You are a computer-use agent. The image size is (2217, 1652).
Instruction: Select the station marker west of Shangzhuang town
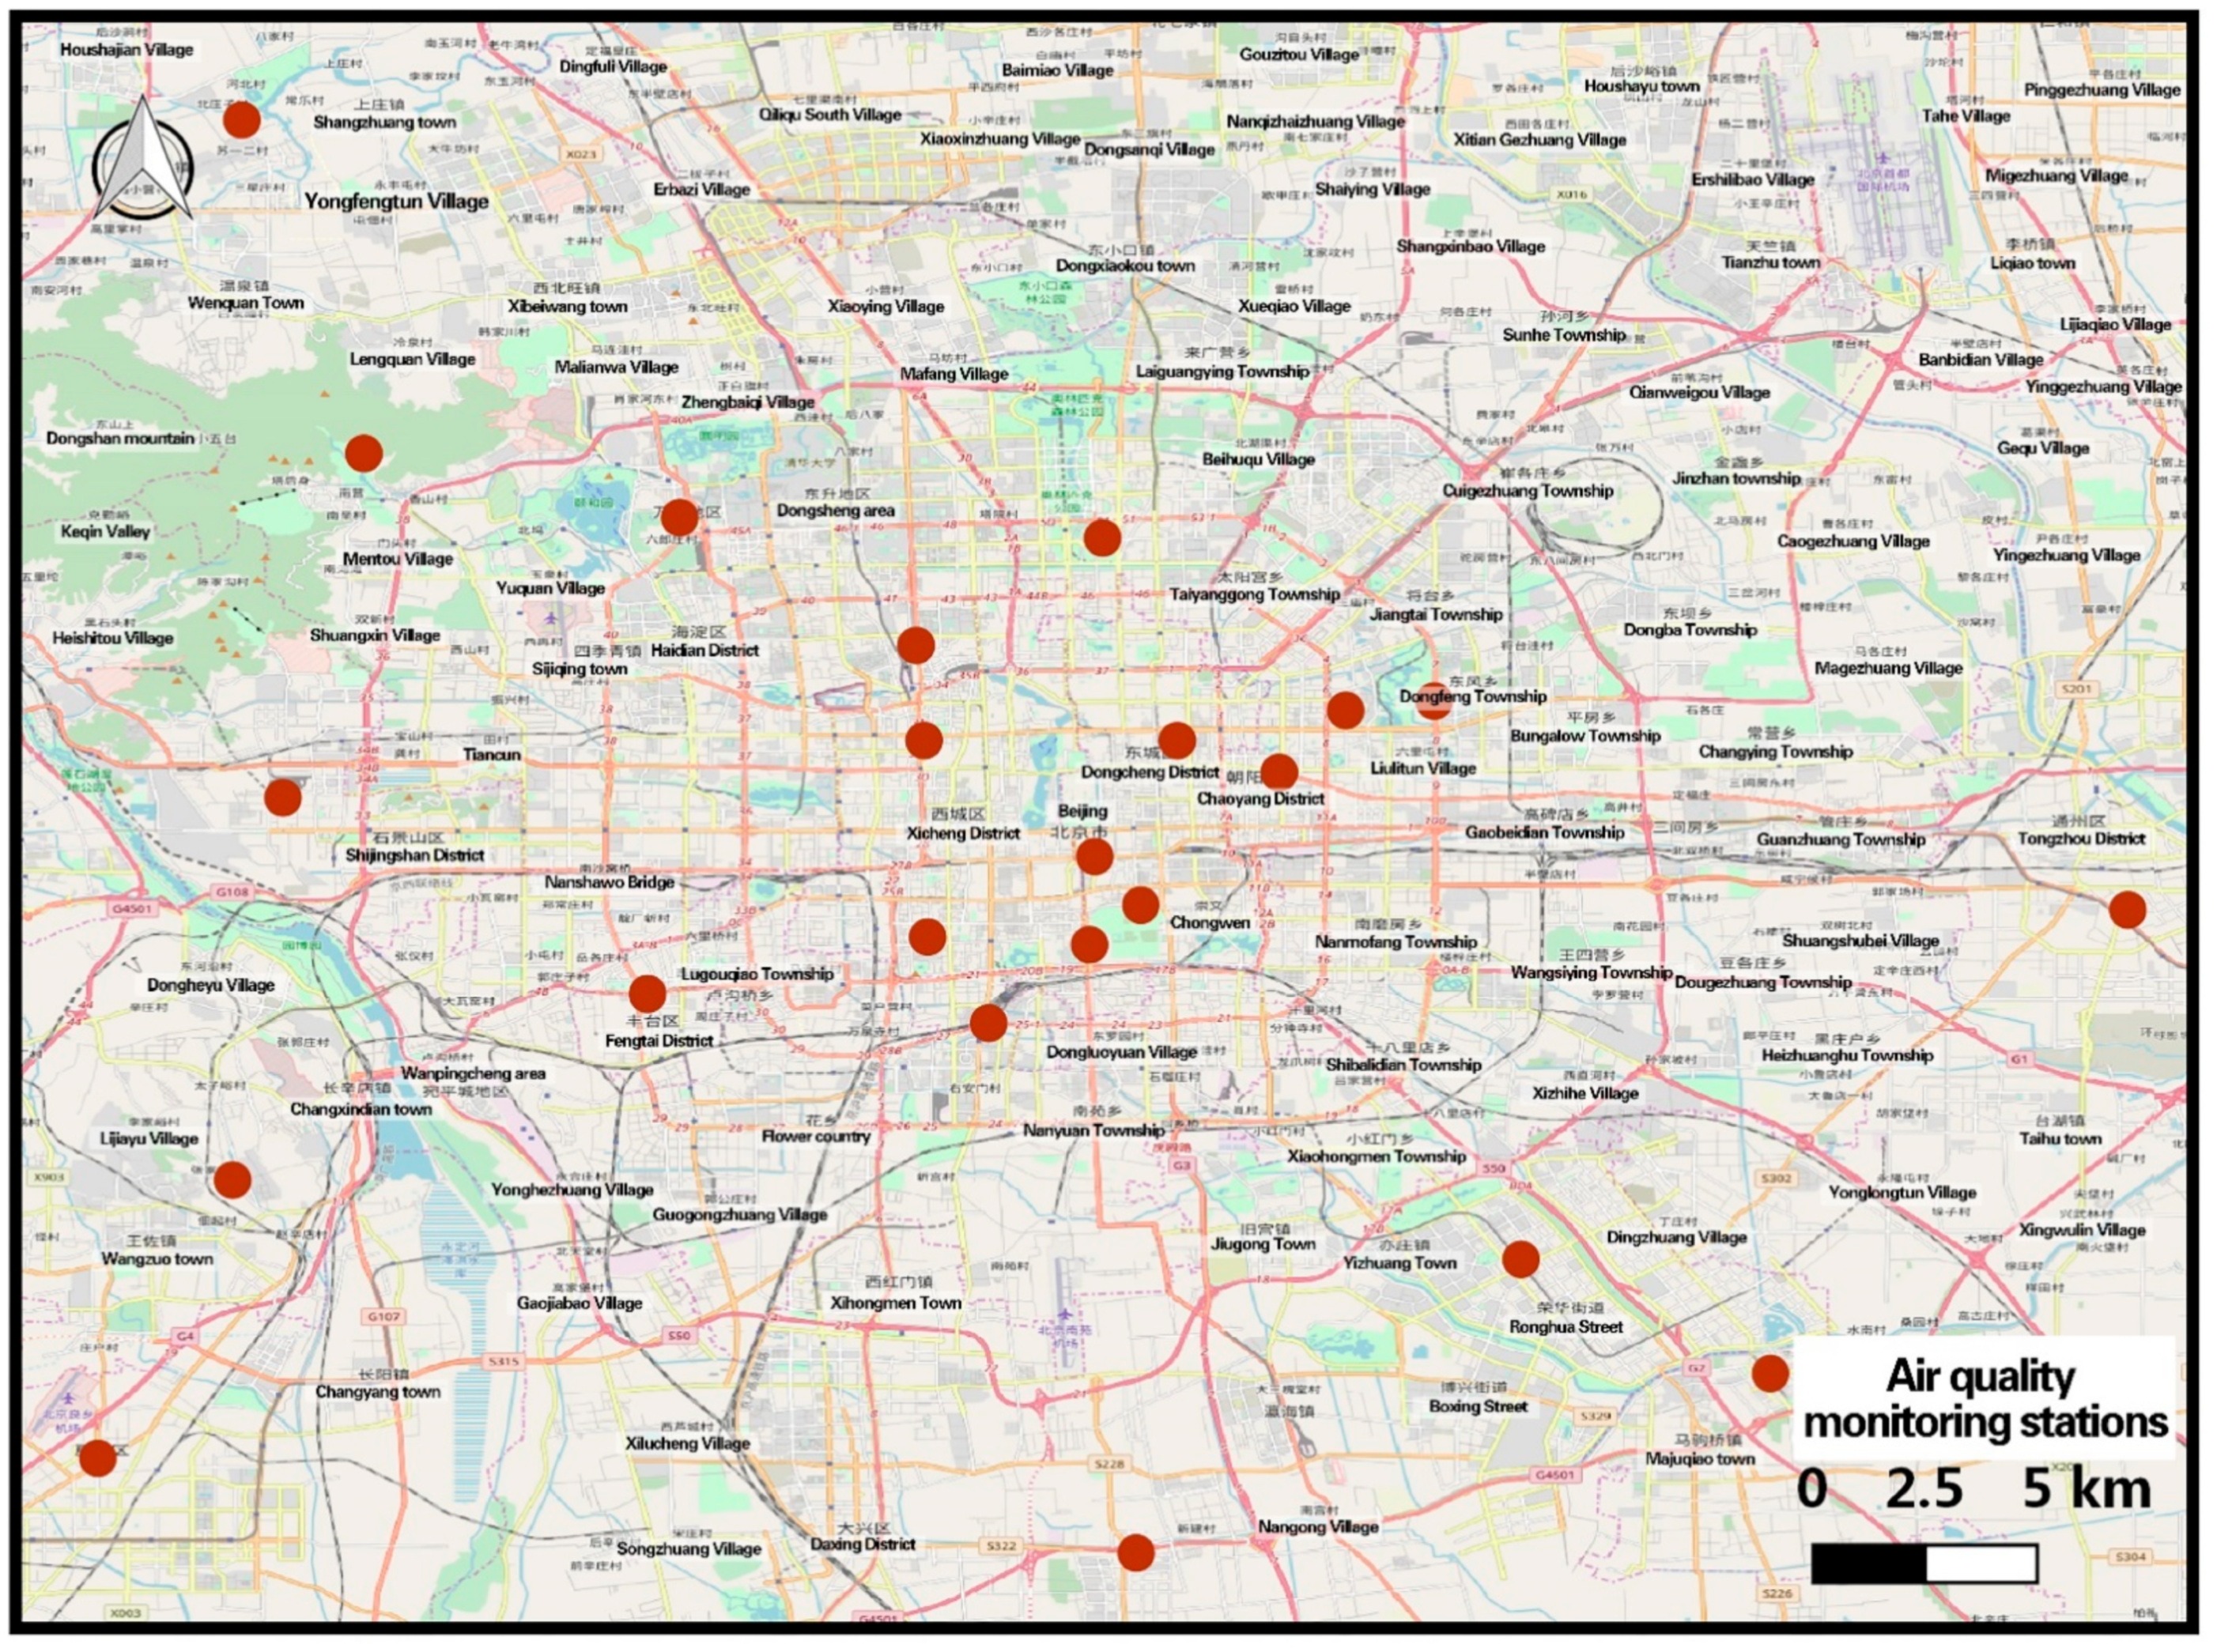241,120
